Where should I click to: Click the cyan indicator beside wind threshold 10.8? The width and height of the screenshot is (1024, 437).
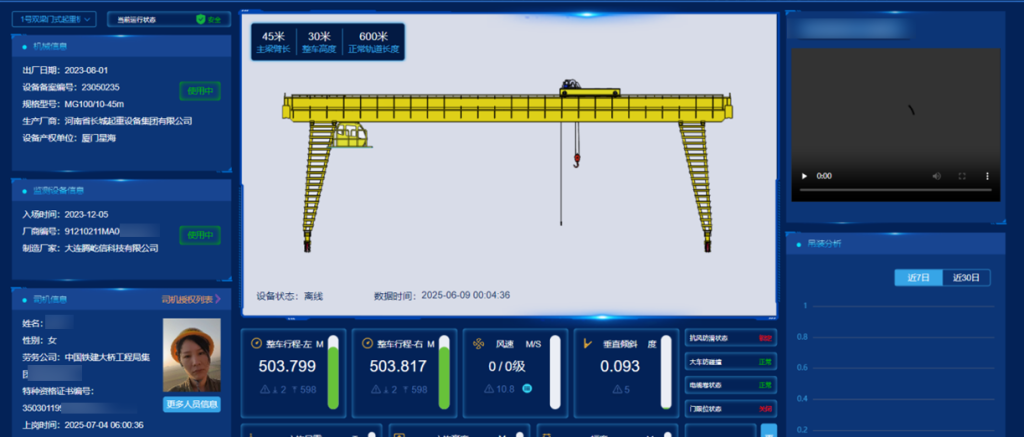click(527, 388)
